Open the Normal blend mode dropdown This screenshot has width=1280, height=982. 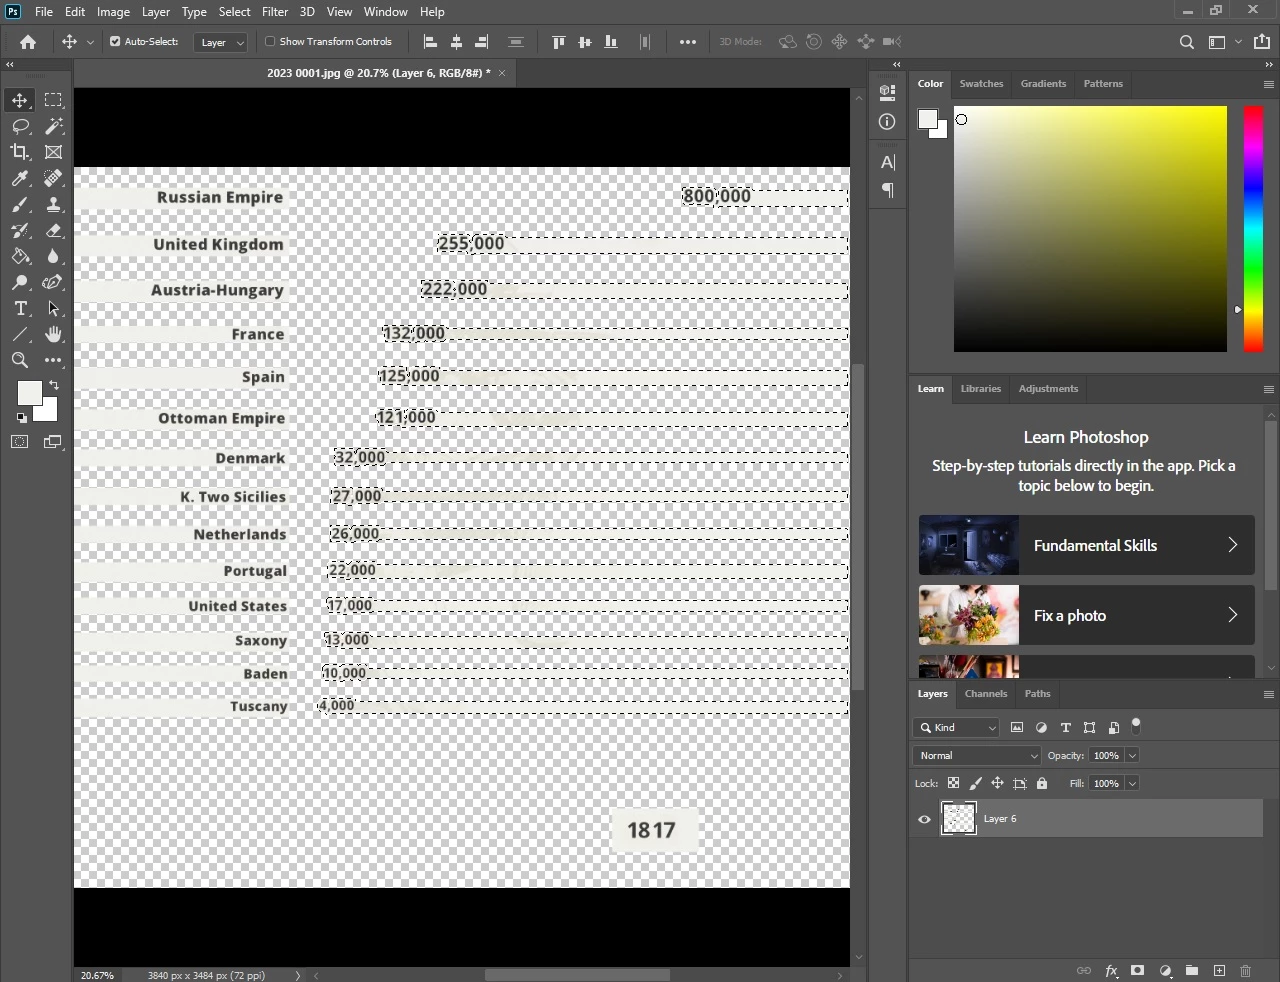pos(977,756)
